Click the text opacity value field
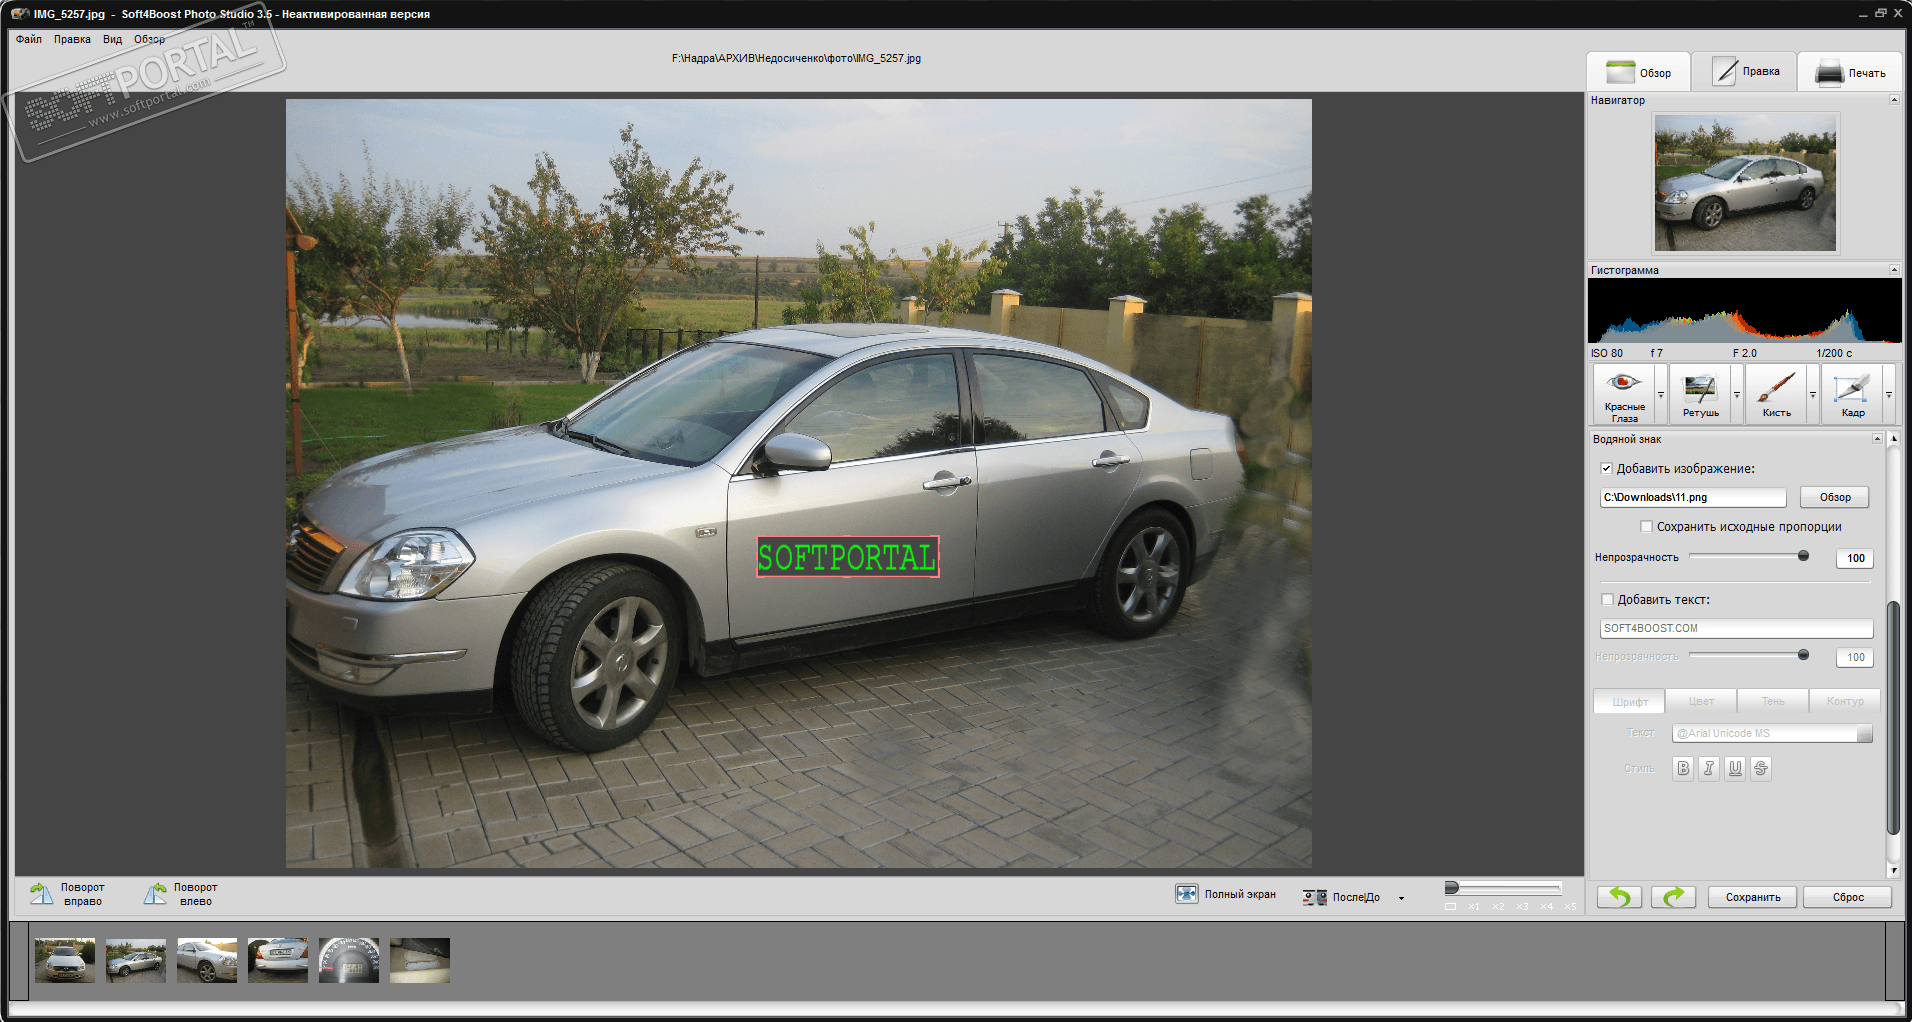Screen dimensions: 1912x1022 coord(1855,657)
